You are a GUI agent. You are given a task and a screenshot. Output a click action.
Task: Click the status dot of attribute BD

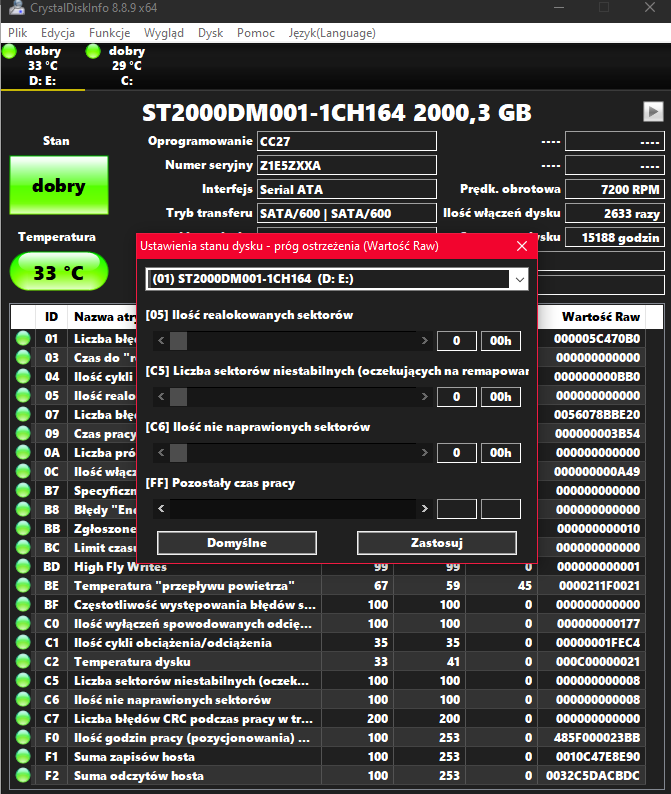coord(23,566)
